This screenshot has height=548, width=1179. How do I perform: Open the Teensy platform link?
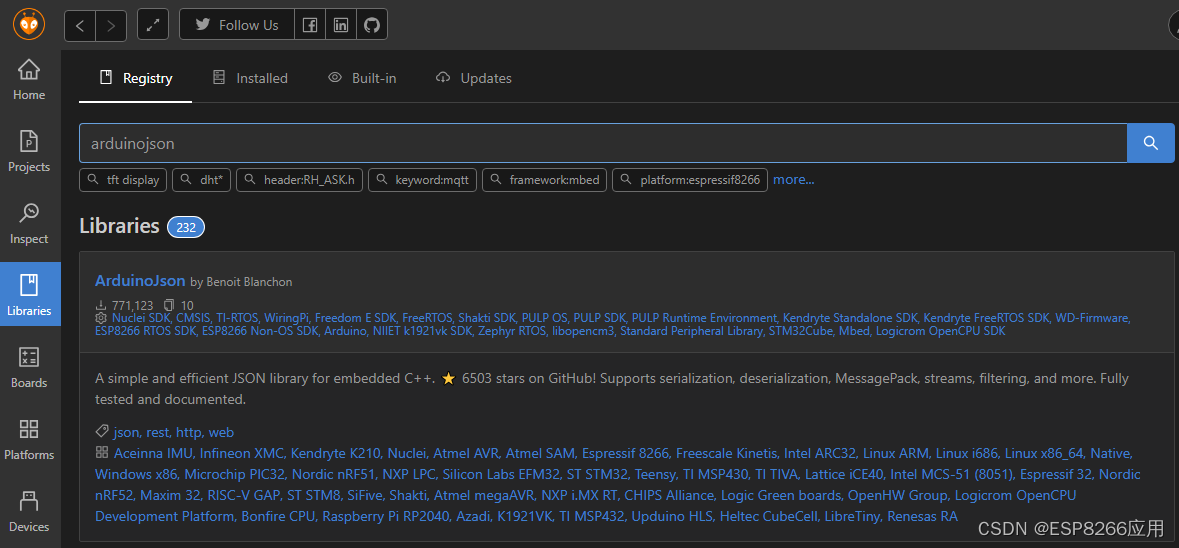point(656,474)
